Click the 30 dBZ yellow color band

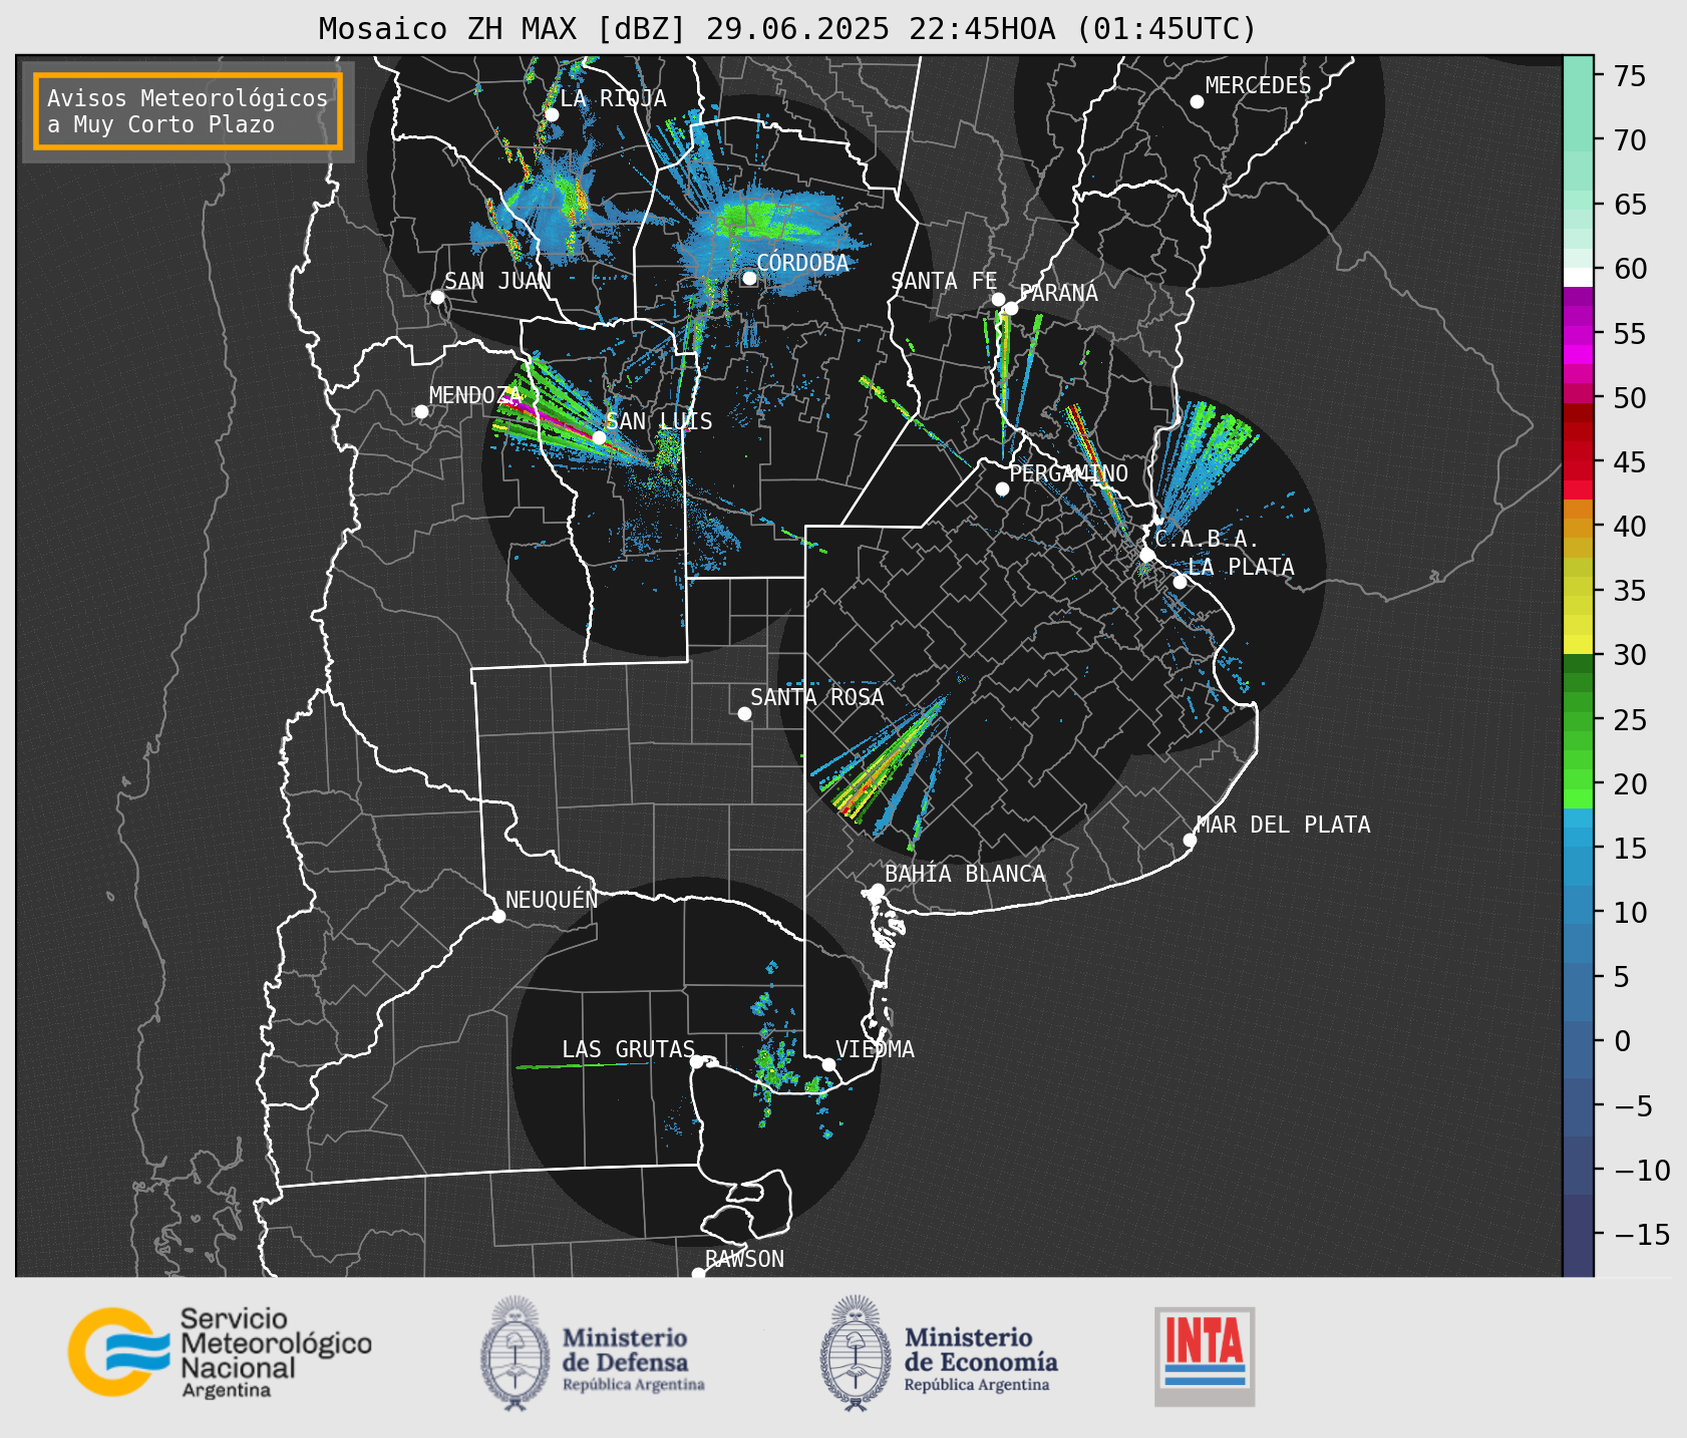(1577, 645)
